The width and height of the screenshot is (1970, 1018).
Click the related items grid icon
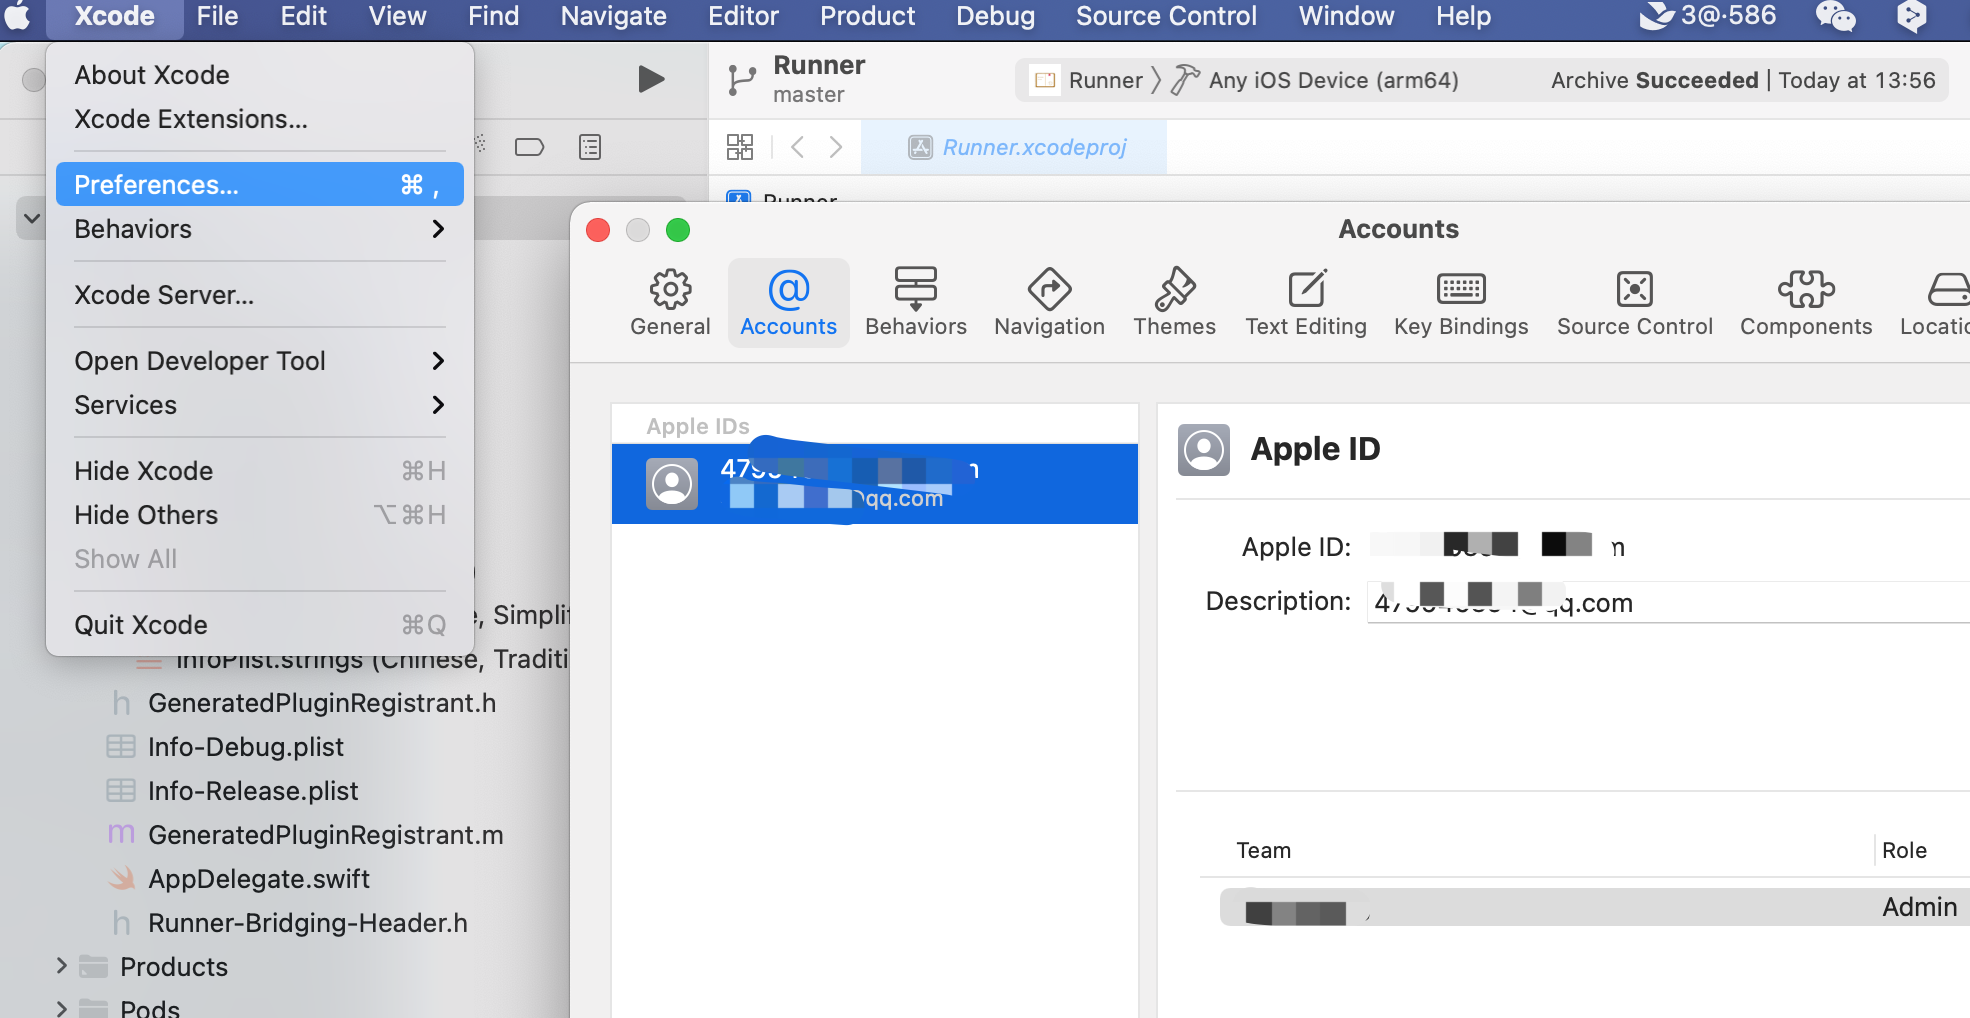point(740,147)
